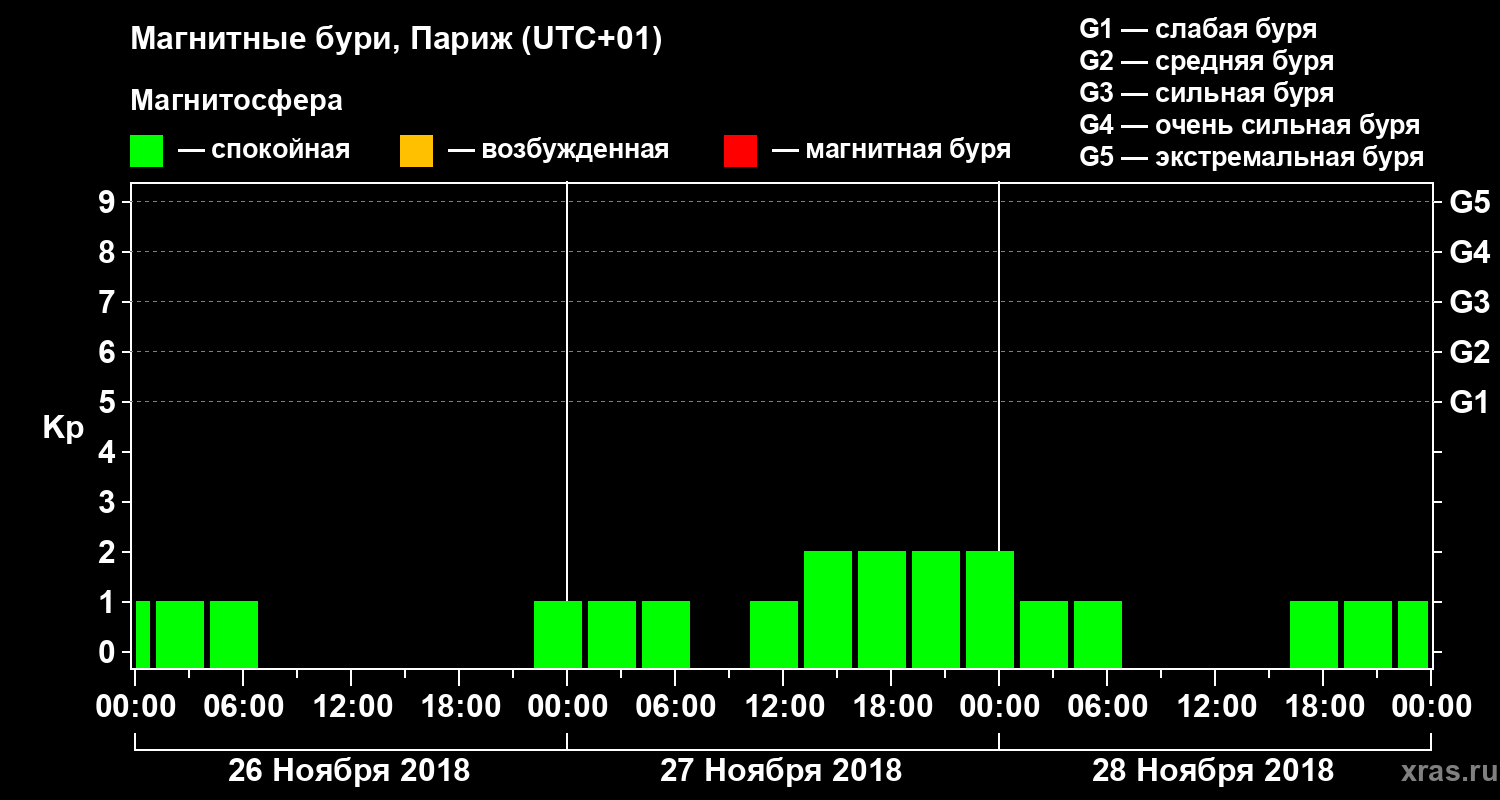Click the narrow last bar ending 28 November
Screen dimensions: 1500x800
point(1413,634)
